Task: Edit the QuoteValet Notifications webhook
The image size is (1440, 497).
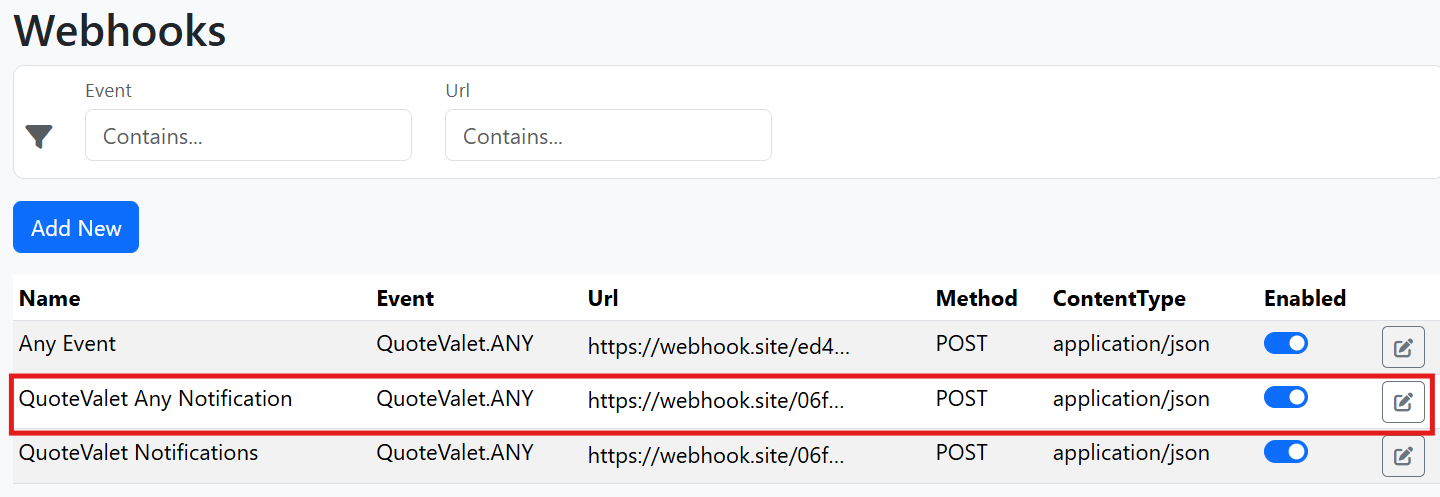Action: [1403, 456]
